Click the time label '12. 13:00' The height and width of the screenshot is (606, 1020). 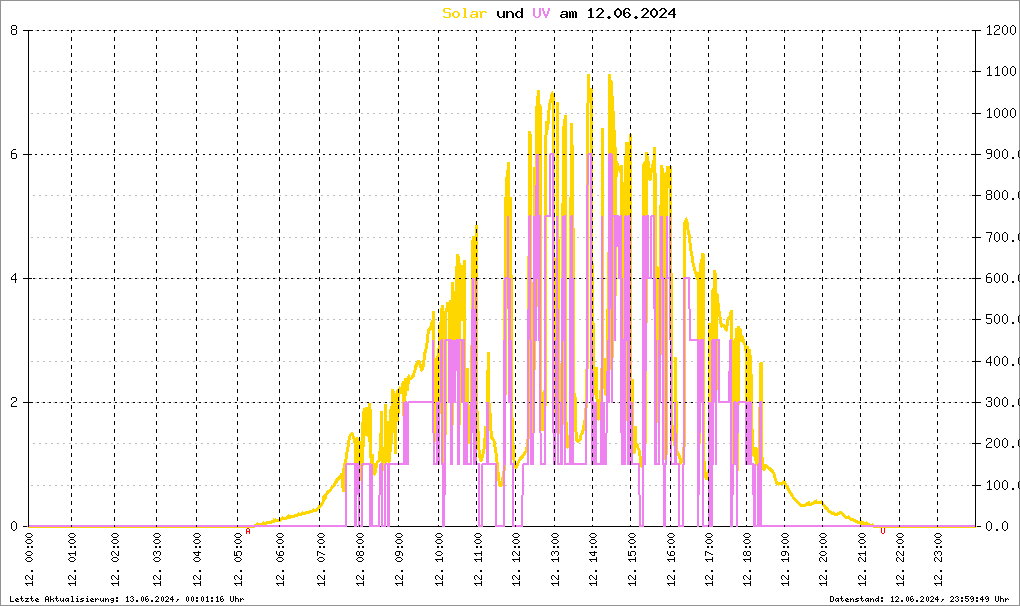(555, 559)
